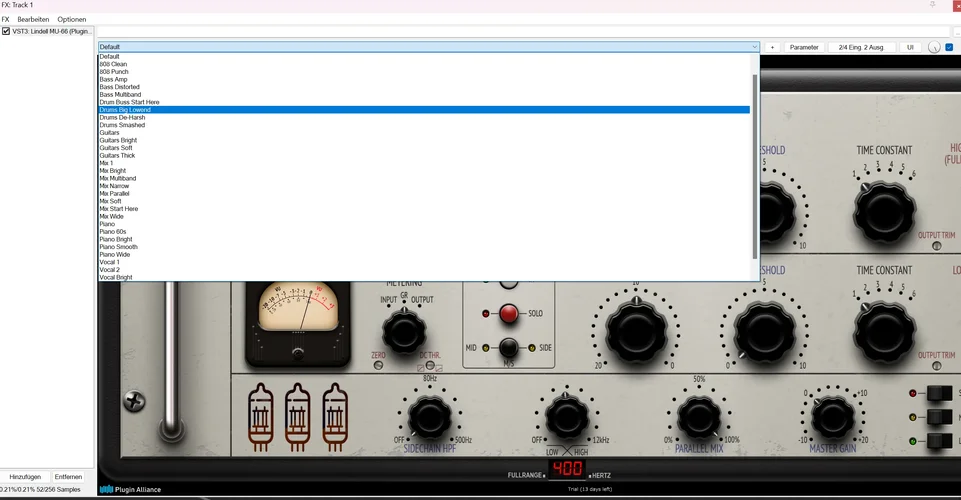
Task: Choose the Guitars Bright preset
Action: coord(424,140)
